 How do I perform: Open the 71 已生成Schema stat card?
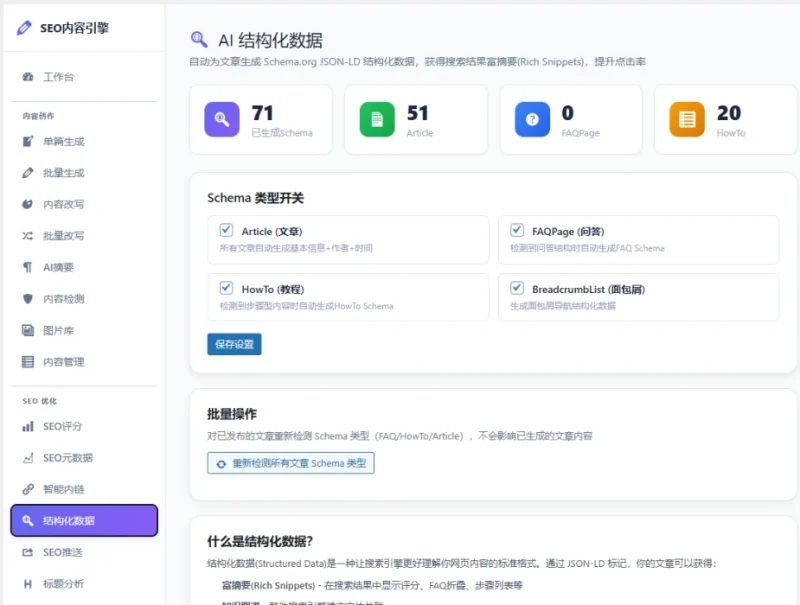coord(261,119)
